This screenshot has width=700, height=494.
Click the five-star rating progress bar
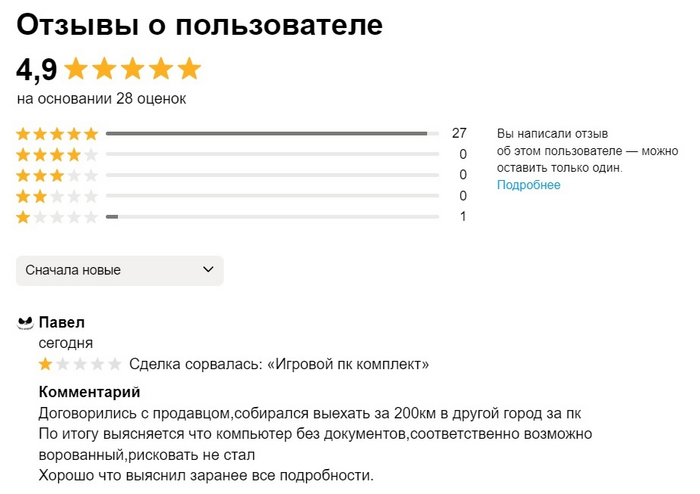(272, 133)
